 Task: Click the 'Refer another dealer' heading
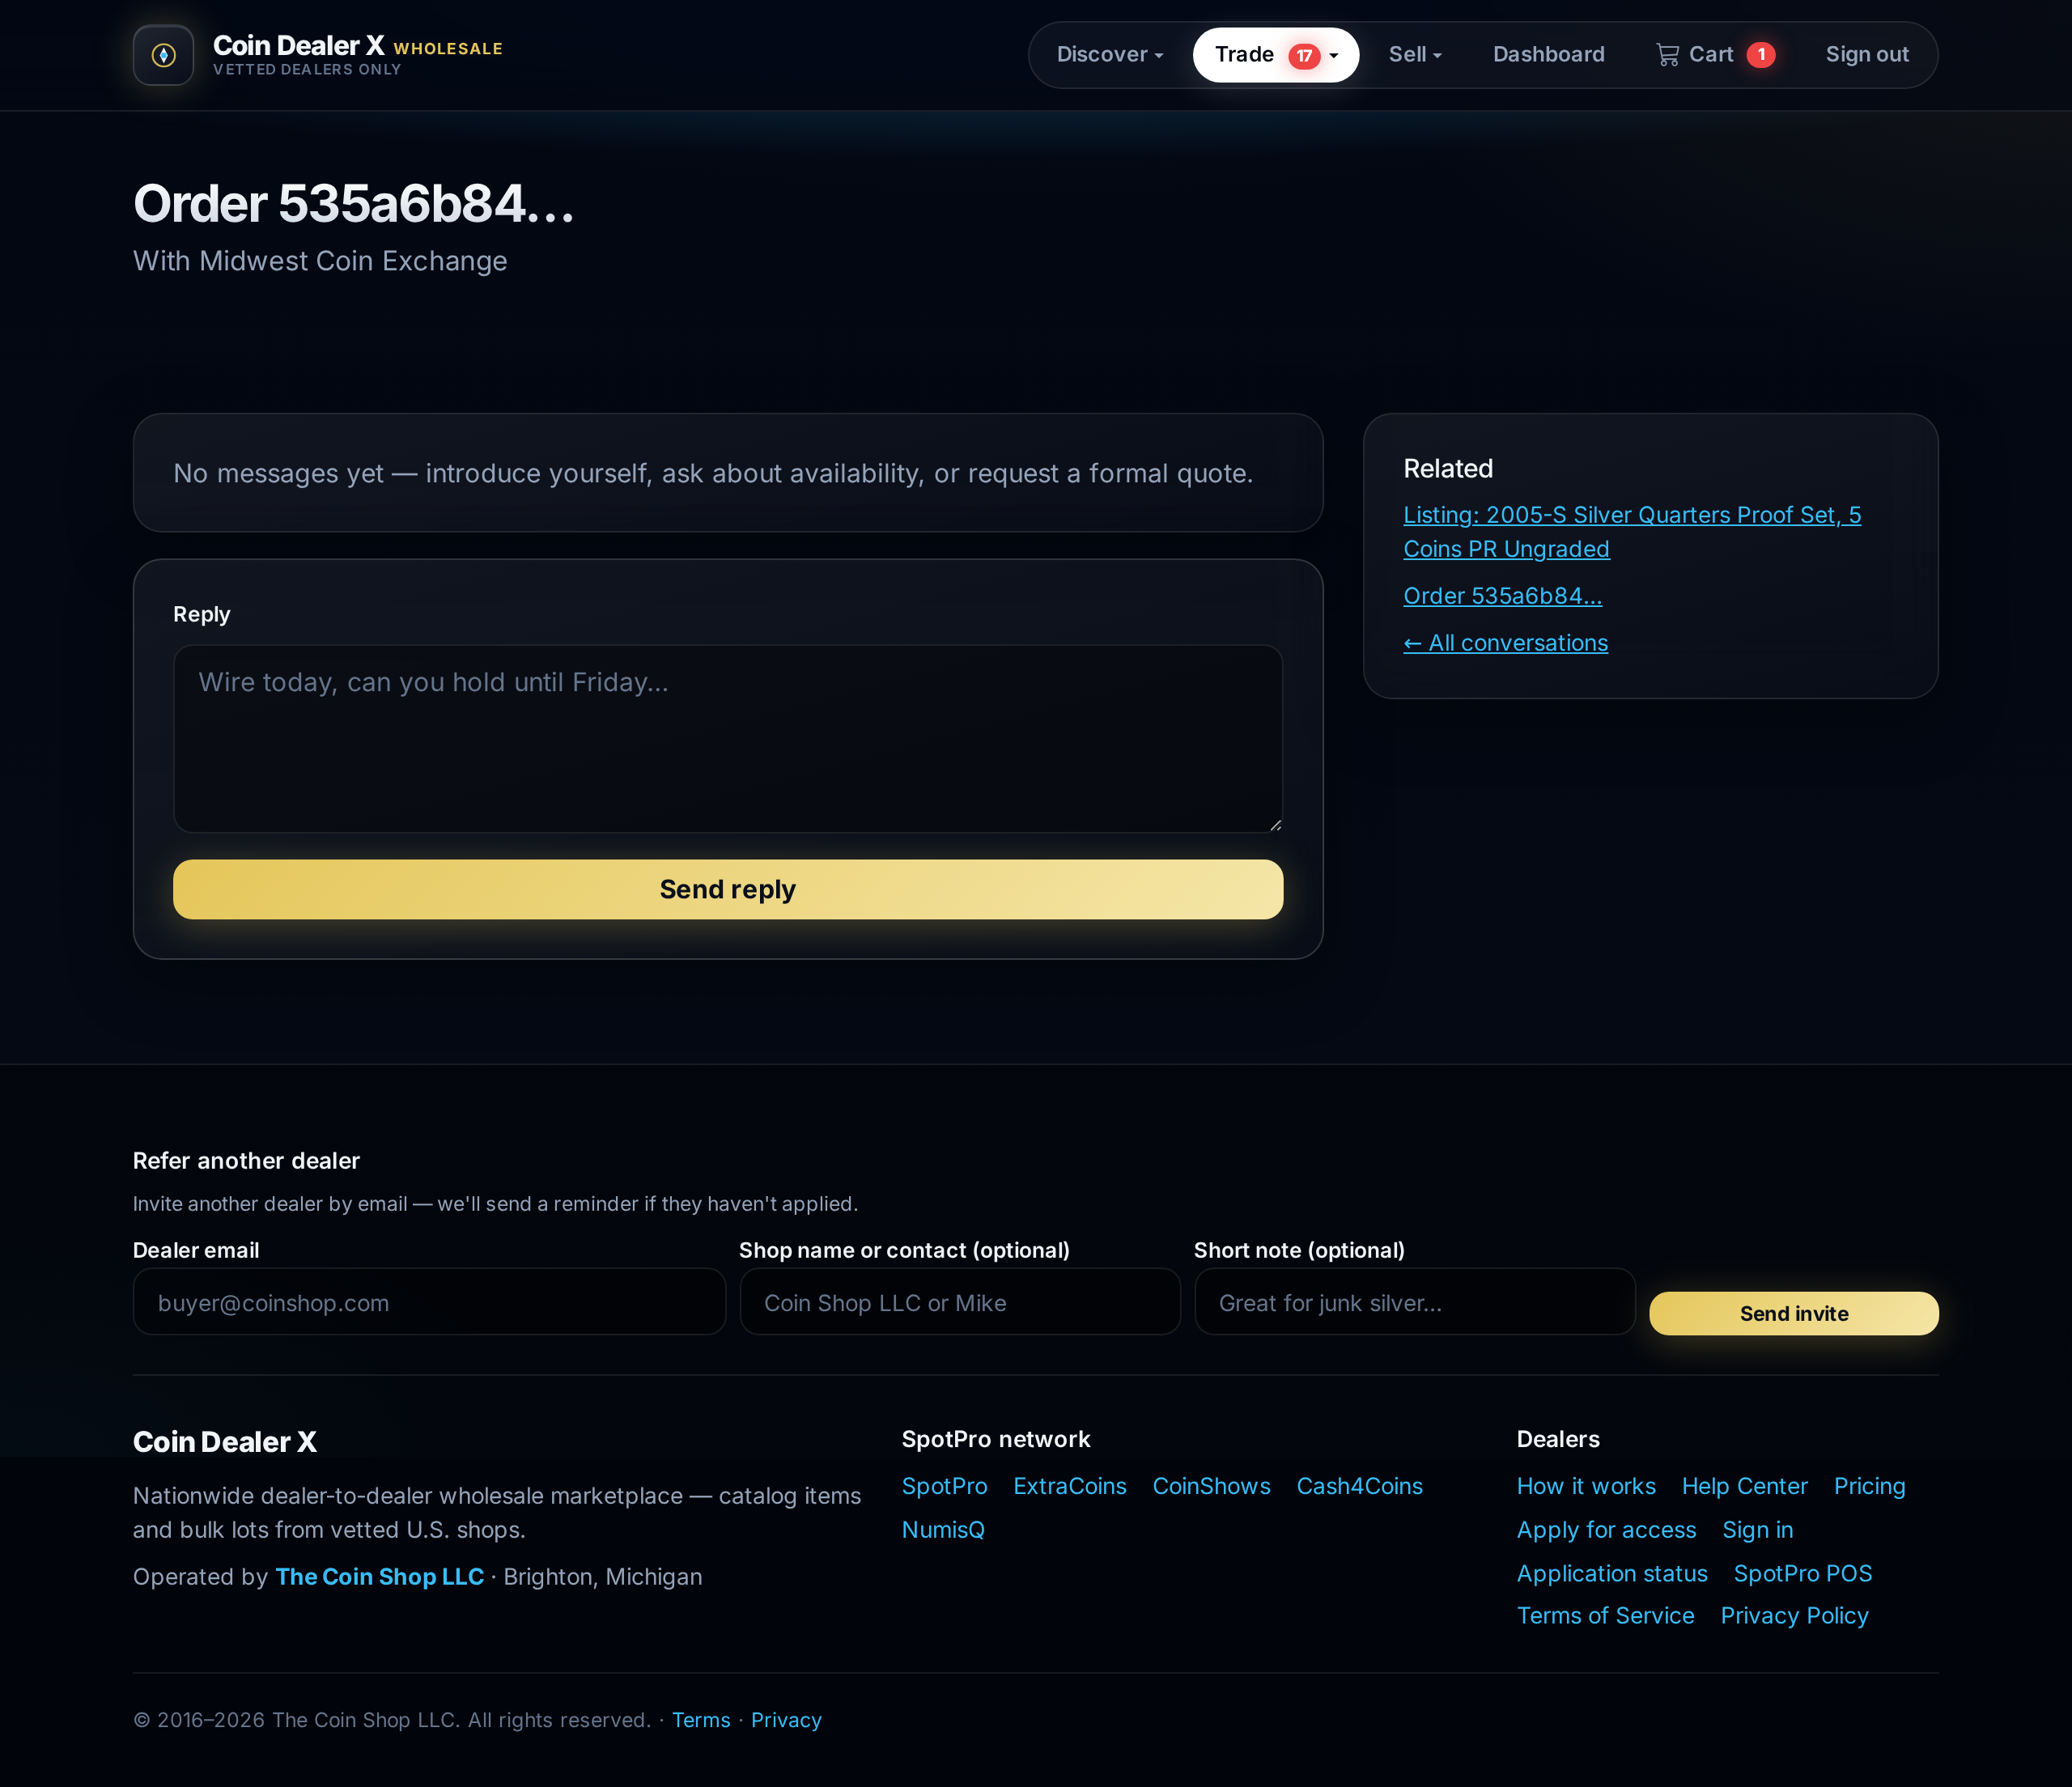246,1161
